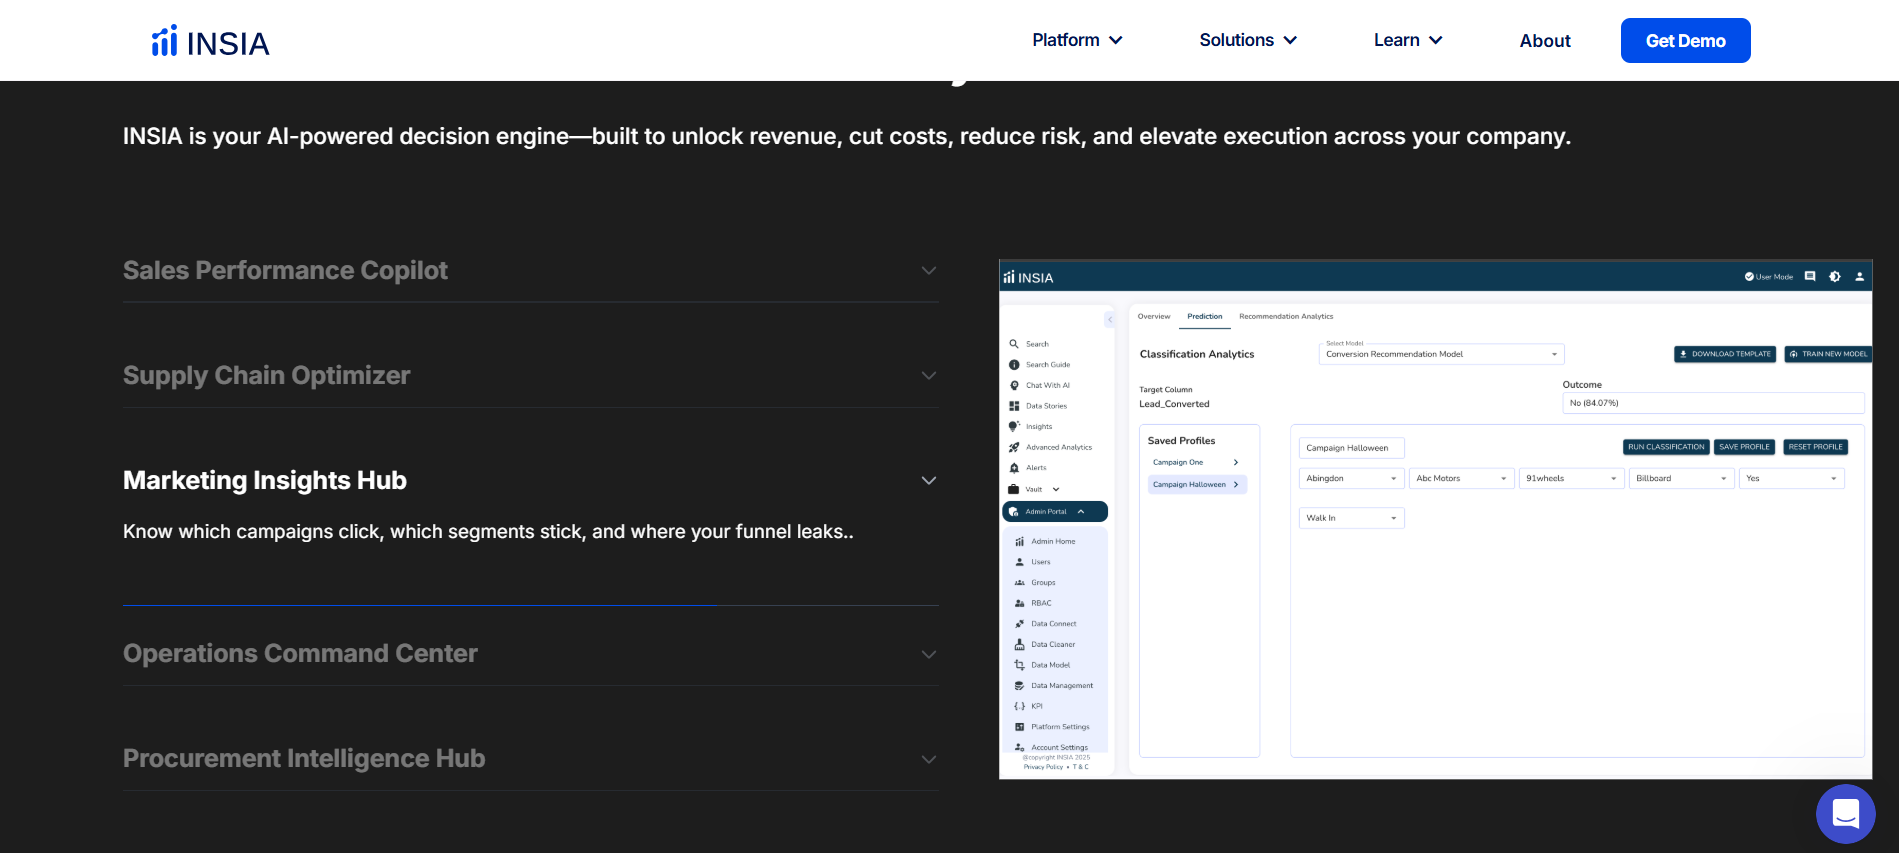Click the INSIA logo inside the product preview
1899x853 pixels.
[x=1028, y=277]
